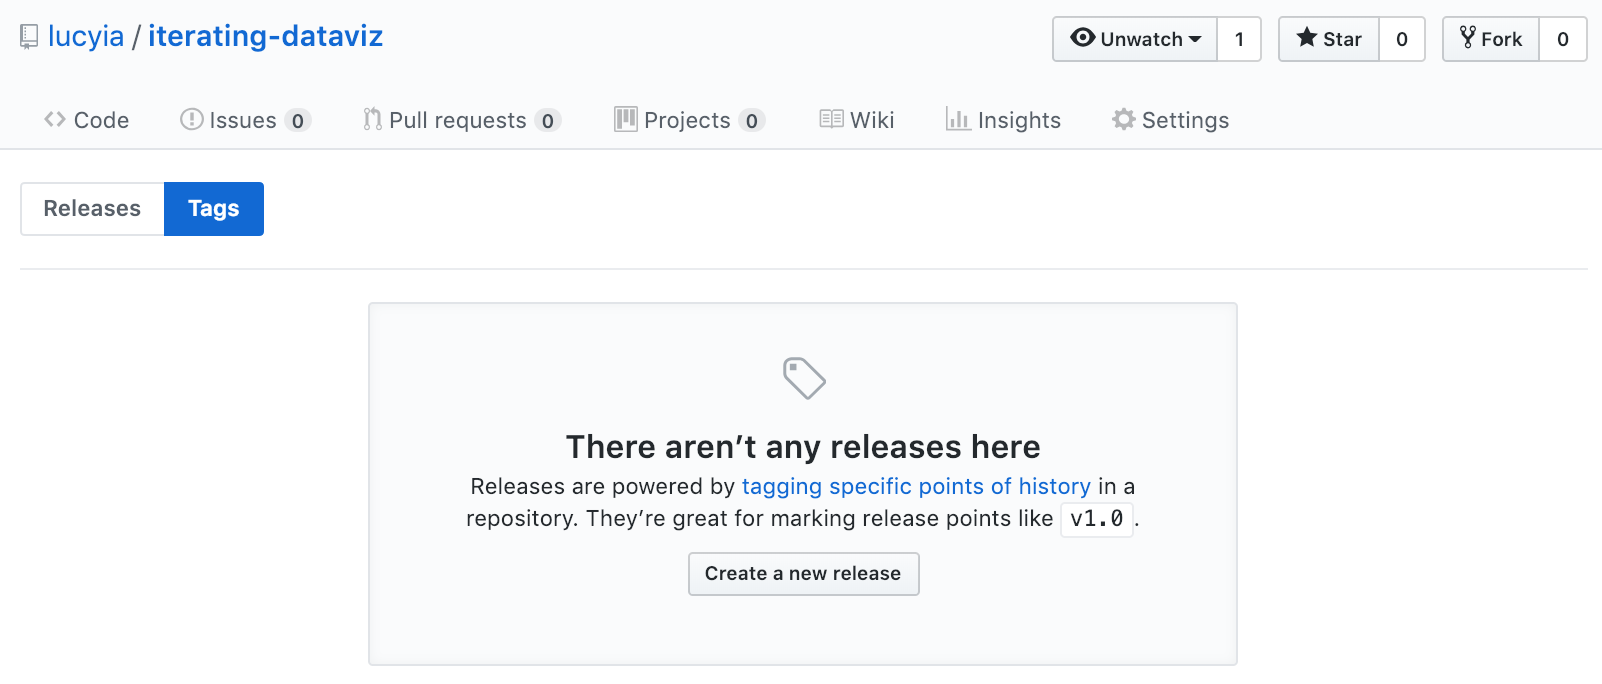Open repository Settings tab
This screenshot has width=1602, height=684.
click(x=1170, y=120)
